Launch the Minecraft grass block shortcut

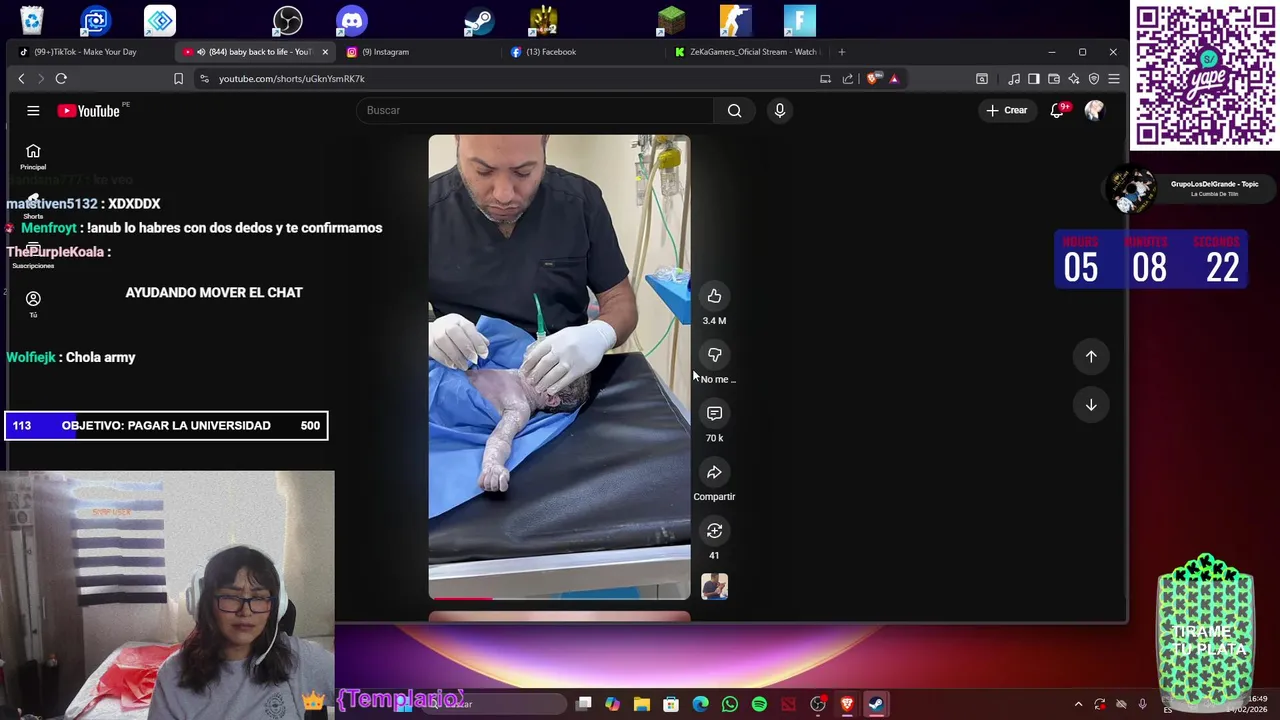(x=671, y=20)
